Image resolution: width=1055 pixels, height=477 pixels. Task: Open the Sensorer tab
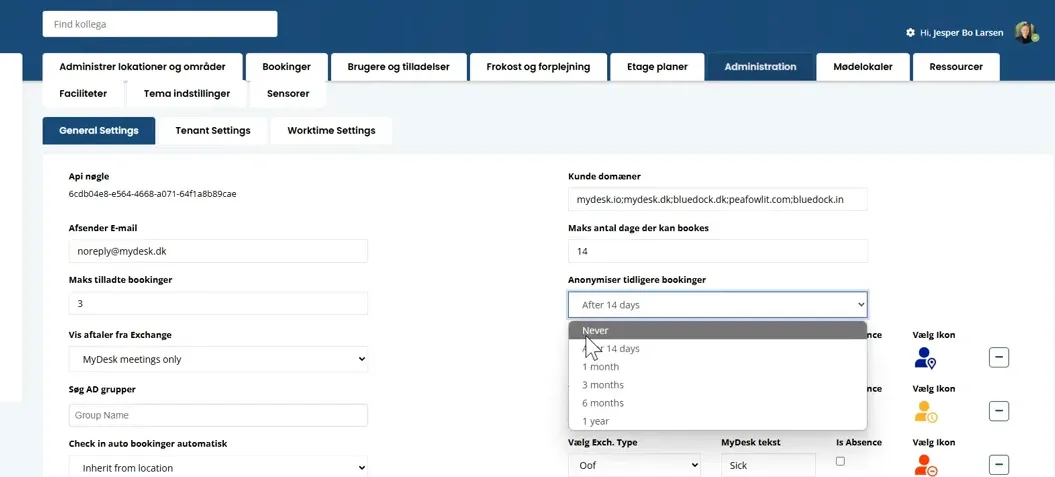[288, 94]
